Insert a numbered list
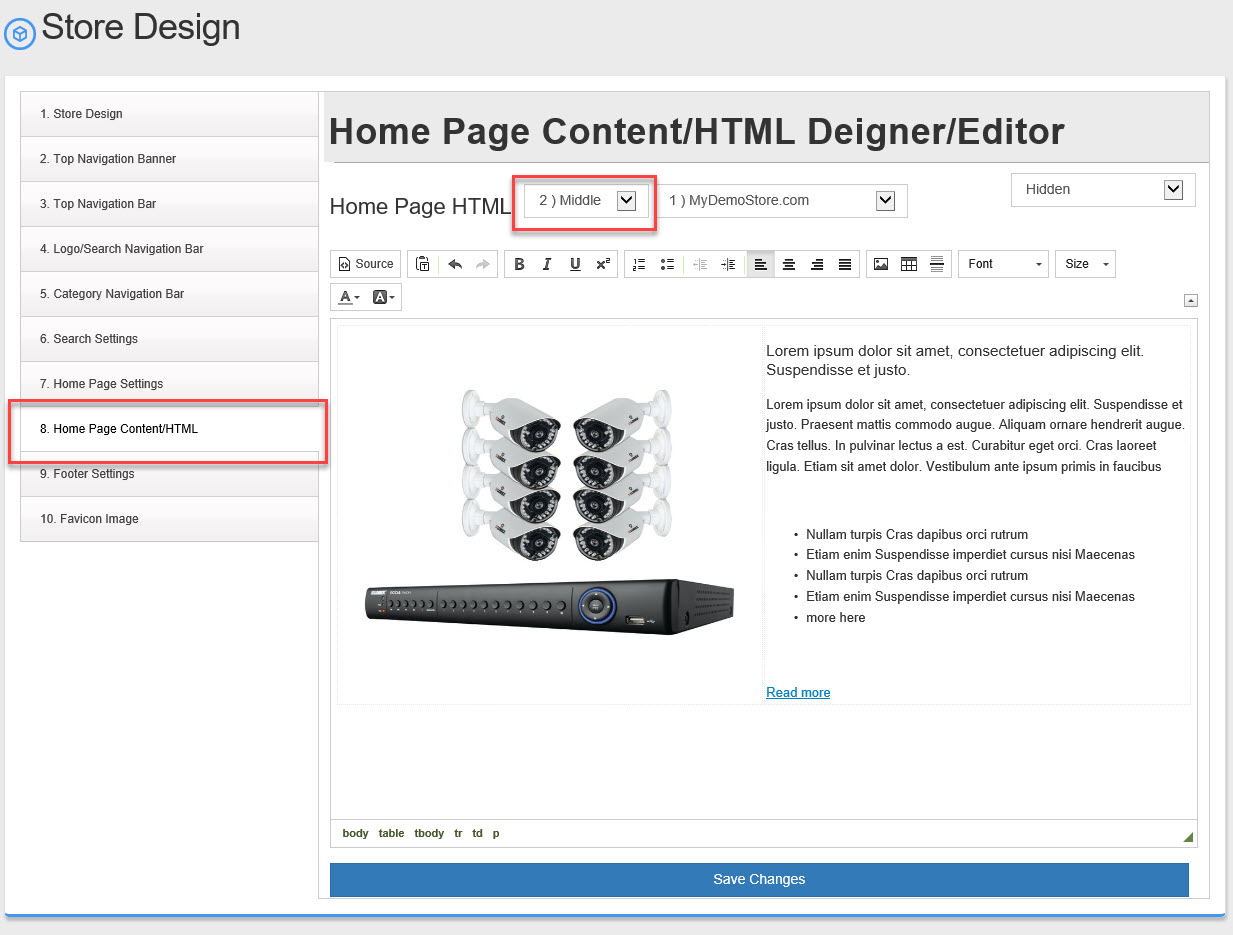 (639, 264)
